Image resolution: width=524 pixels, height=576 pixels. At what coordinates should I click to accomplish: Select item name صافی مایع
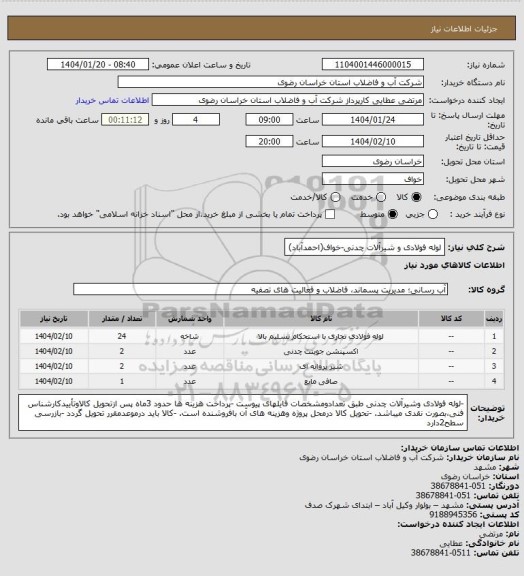click(321, 381)
